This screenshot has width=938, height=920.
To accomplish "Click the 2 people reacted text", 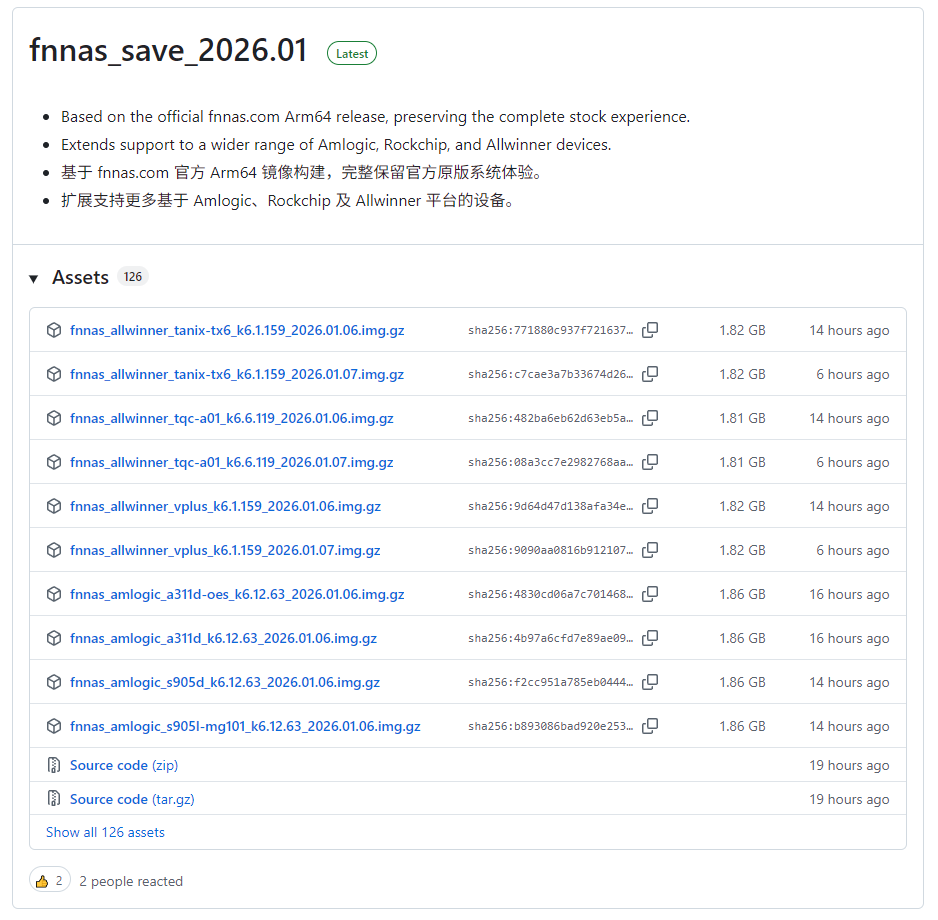I will point(130,881).
